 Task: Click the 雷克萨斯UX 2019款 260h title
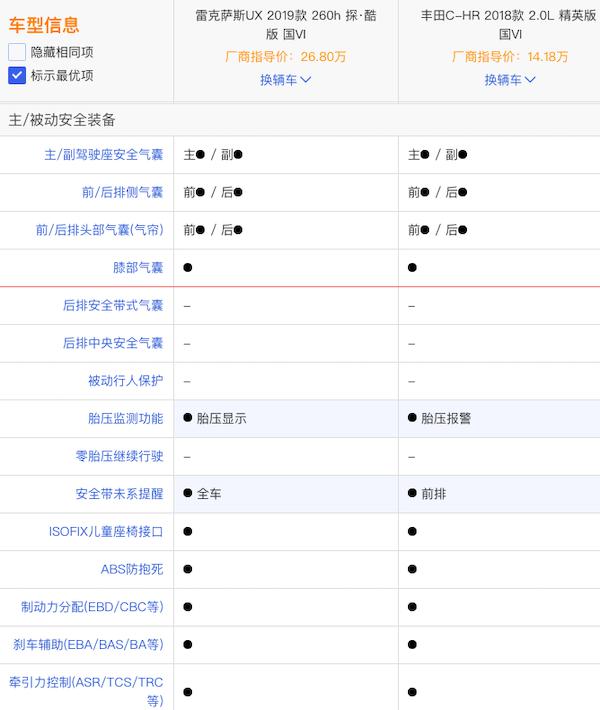click(x=286, y=24)
